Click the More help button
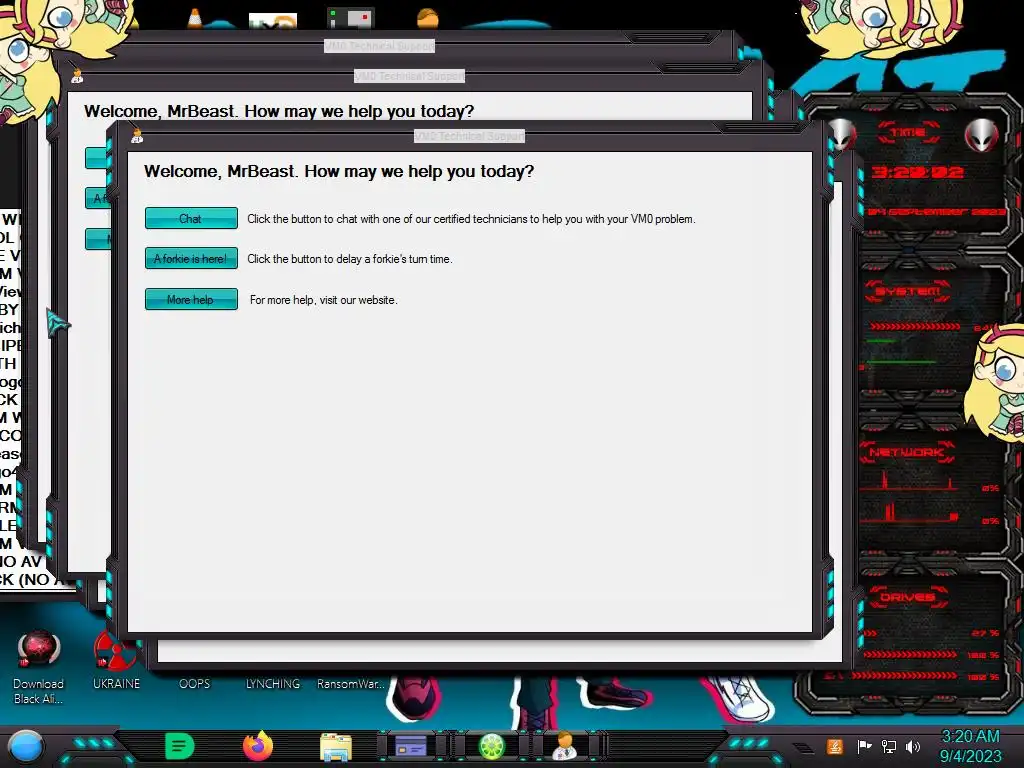The width and height of the screenshot is (1024, 768). 191,299
